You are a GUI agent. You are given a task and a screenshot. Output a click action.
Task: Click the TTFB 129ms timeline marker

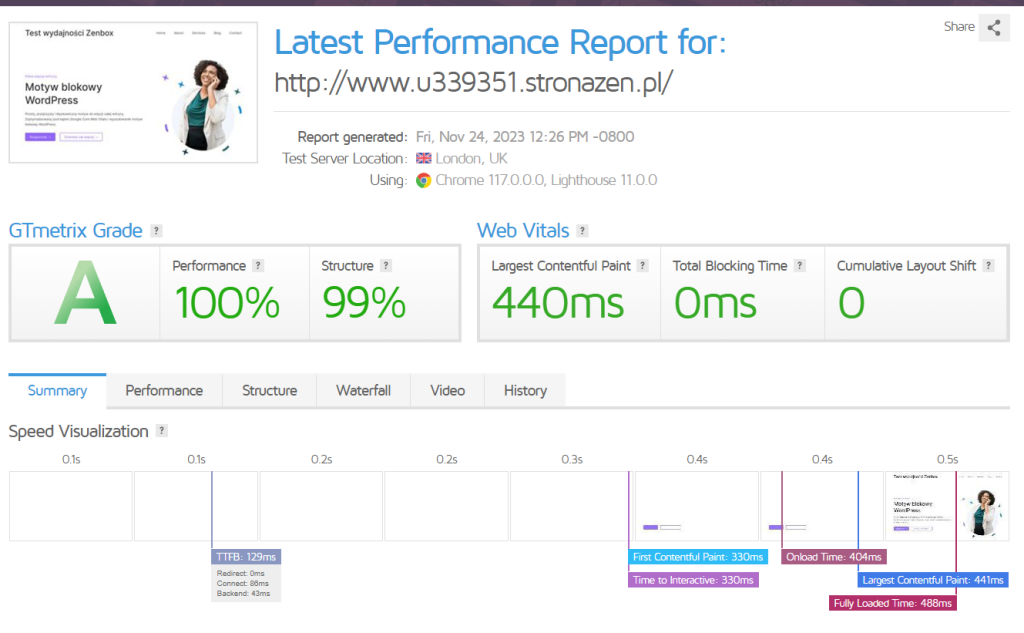(246, 557)
